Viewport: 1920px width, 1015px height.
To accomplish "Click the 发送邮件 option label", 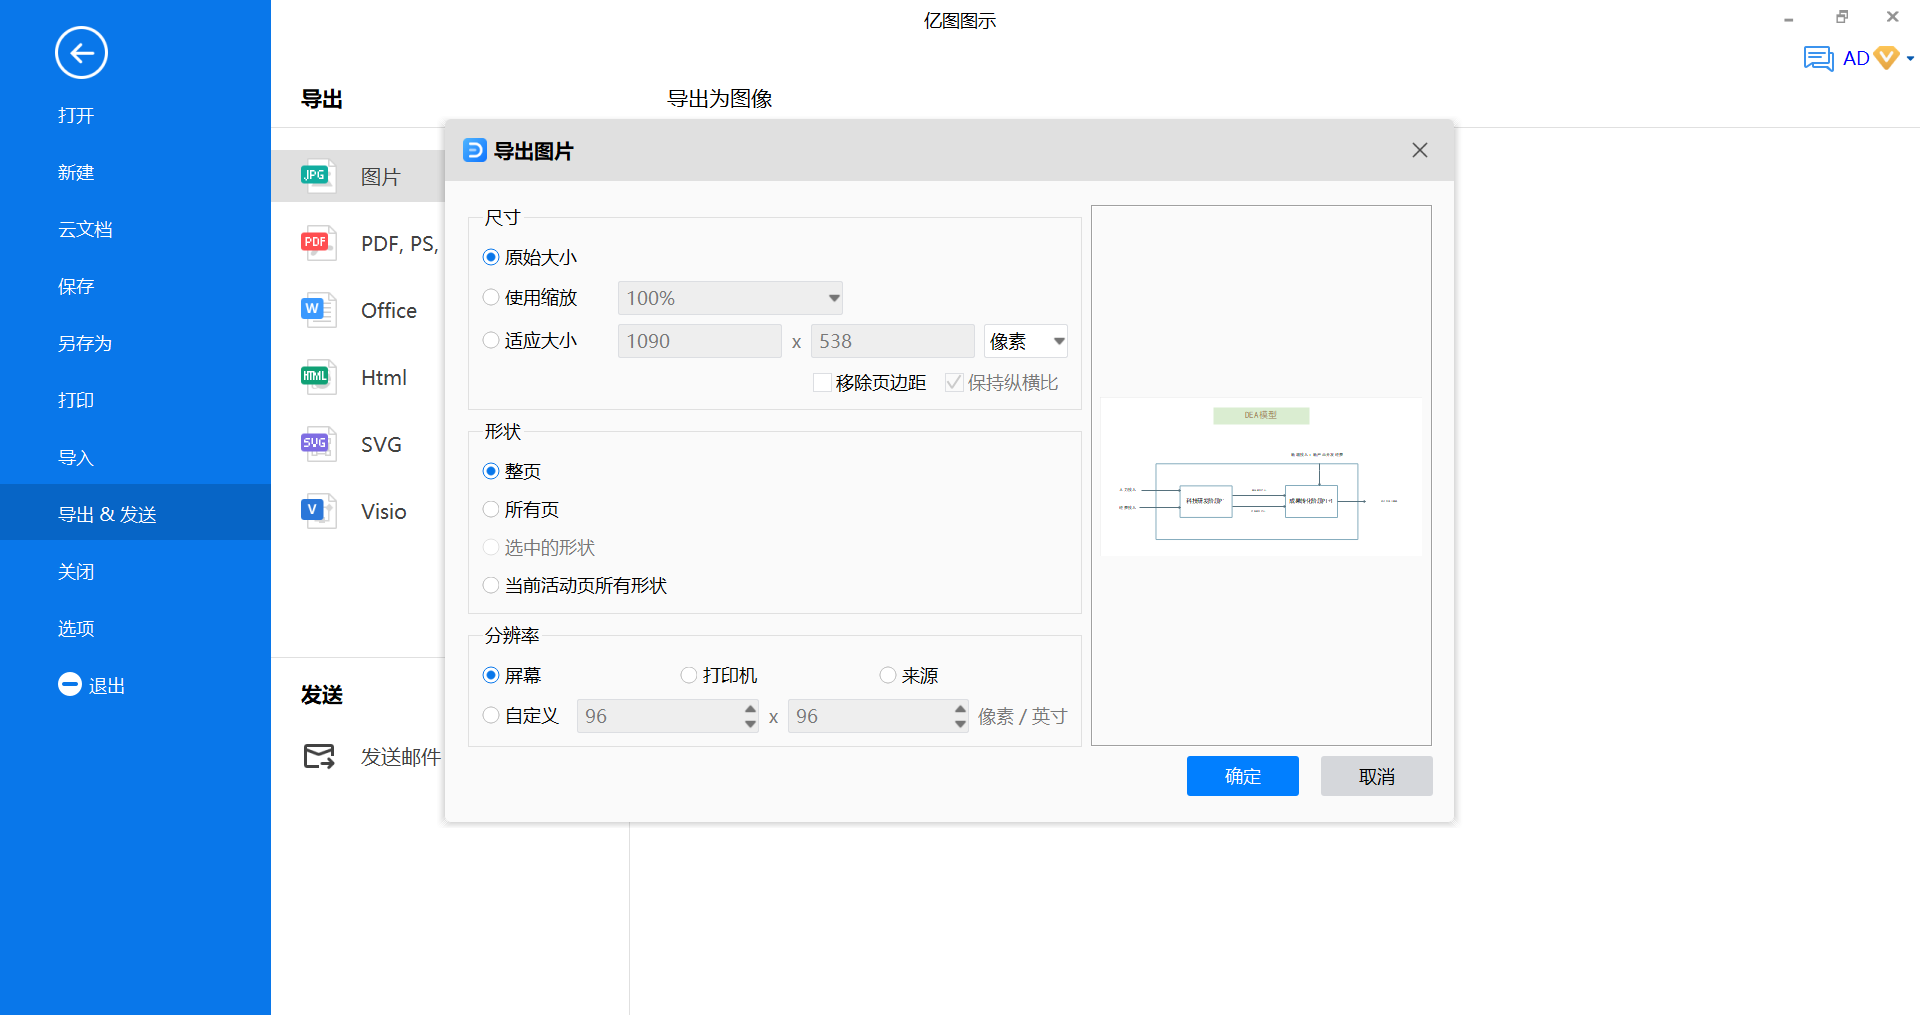I will coord(401,757).
